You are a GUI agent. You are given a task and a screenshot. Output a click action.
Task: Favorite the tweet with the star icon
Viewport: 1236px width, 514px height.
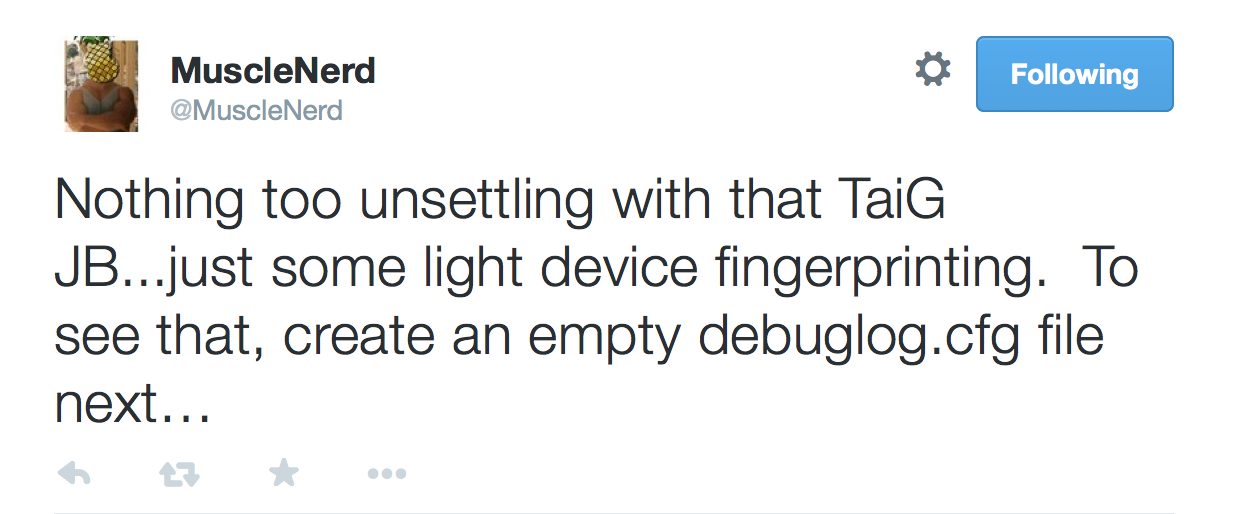click(284, 473)
